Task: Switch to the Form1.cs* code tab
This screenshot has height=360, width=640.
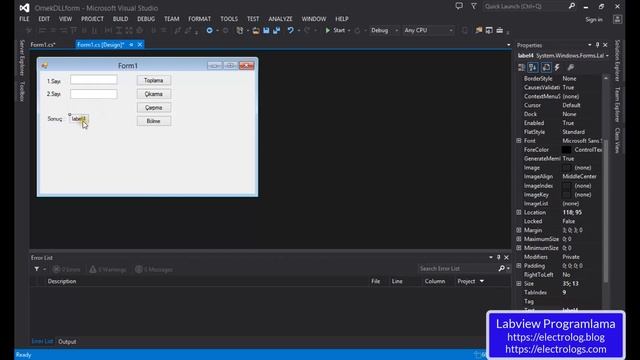Action: (43, 45)
